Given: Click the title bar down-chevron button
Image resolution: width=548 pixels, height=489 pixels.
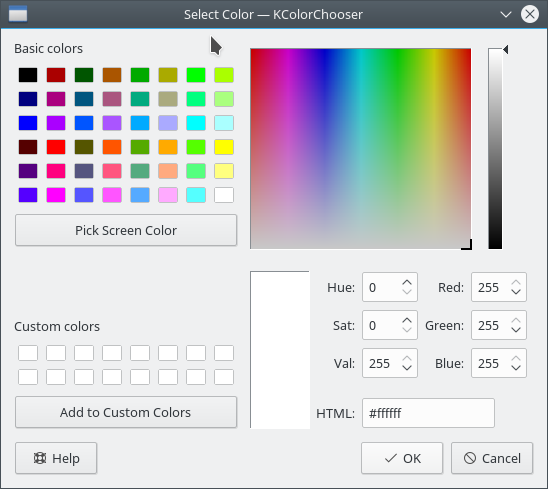Looking at the screenshot, I should pyautogui.click(x=505, y=14).
